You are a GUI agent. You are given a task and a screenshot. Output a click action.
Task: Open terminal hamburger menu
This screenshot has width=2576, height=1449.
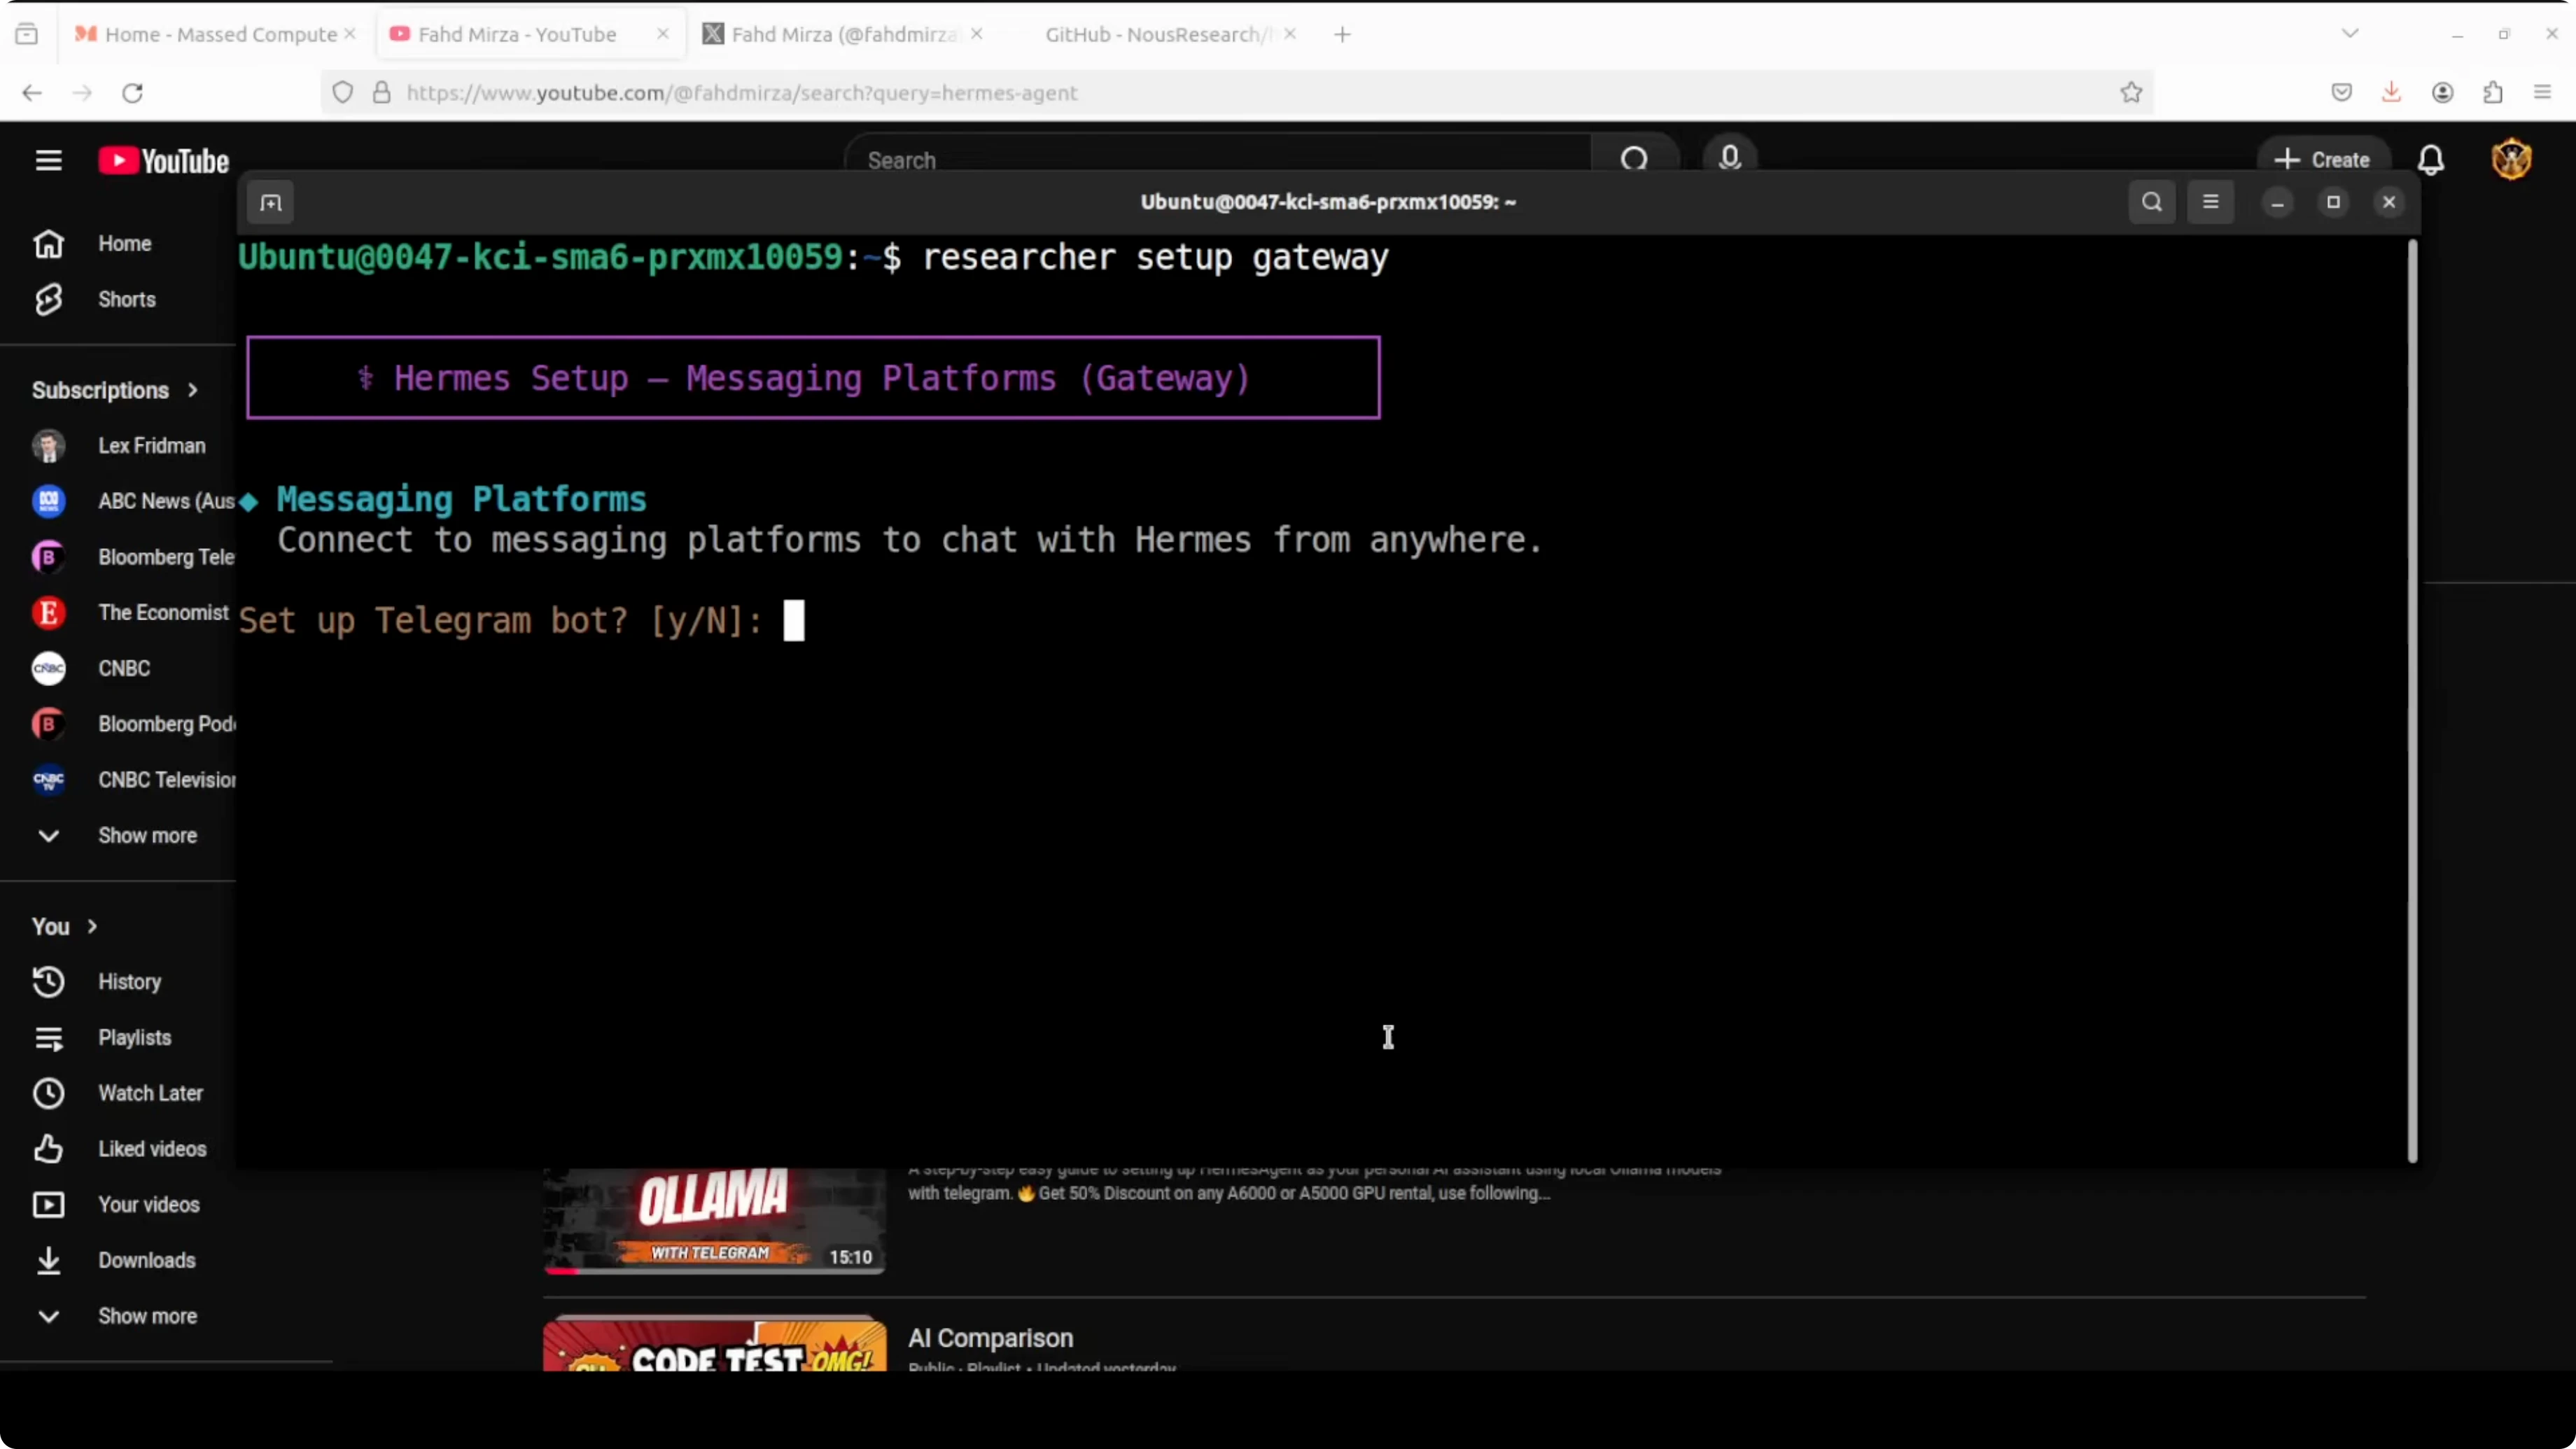tap(2210, 202)
